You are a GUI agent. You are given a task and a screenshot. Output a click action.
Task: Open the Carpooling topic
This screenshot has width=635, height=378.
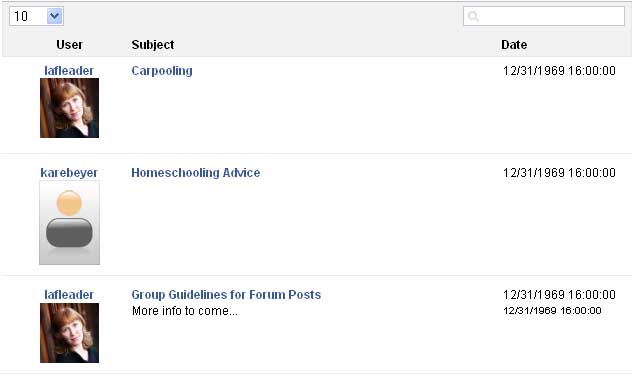click(x=162, y=71)
